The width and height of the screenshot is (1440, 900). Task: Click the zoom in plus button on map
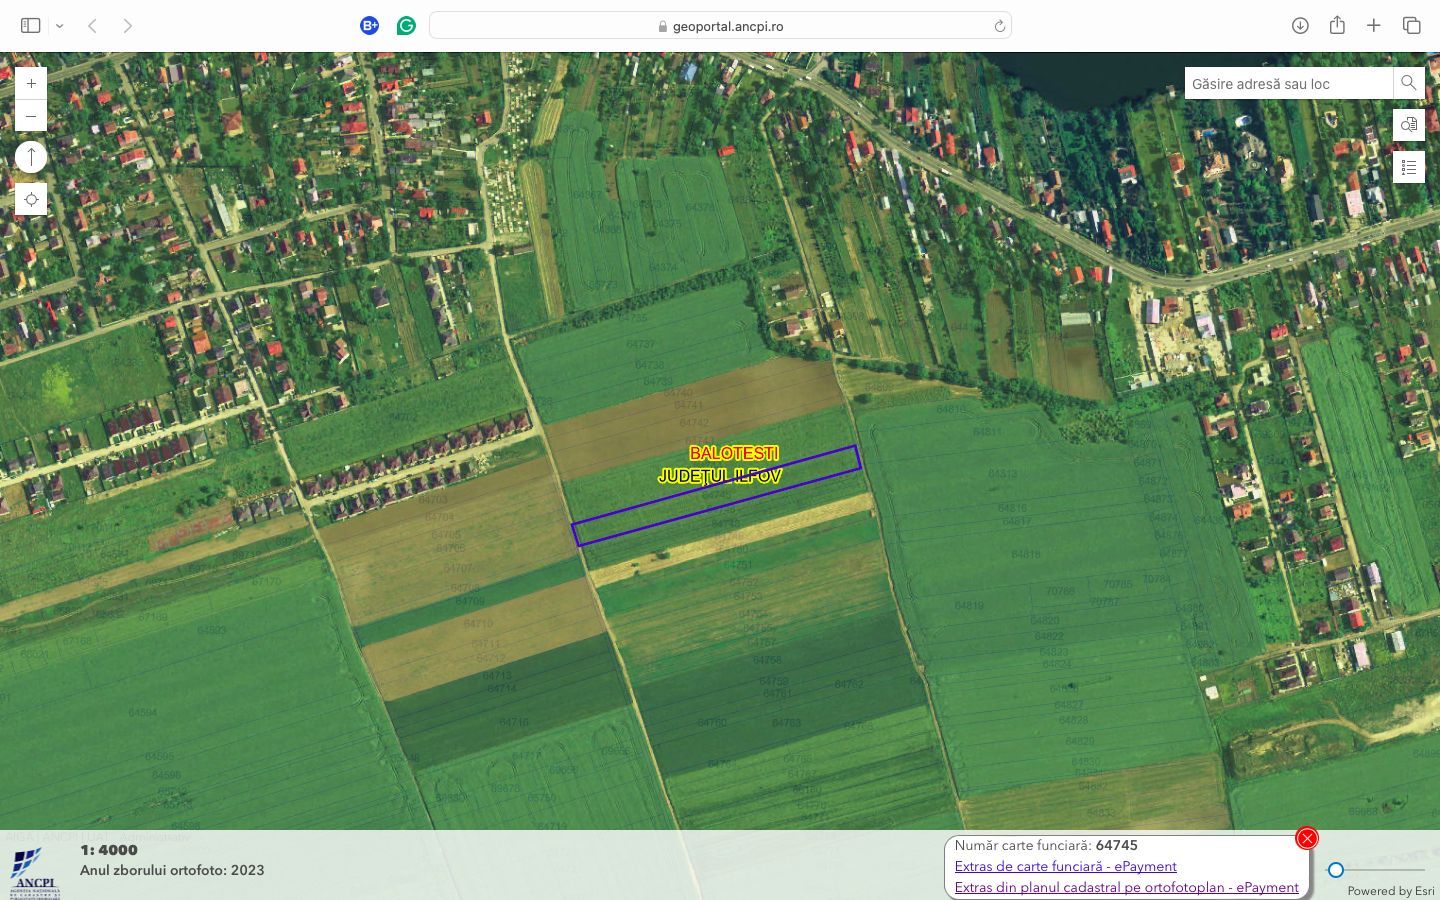pyautogui.click(x=31, y=83)
